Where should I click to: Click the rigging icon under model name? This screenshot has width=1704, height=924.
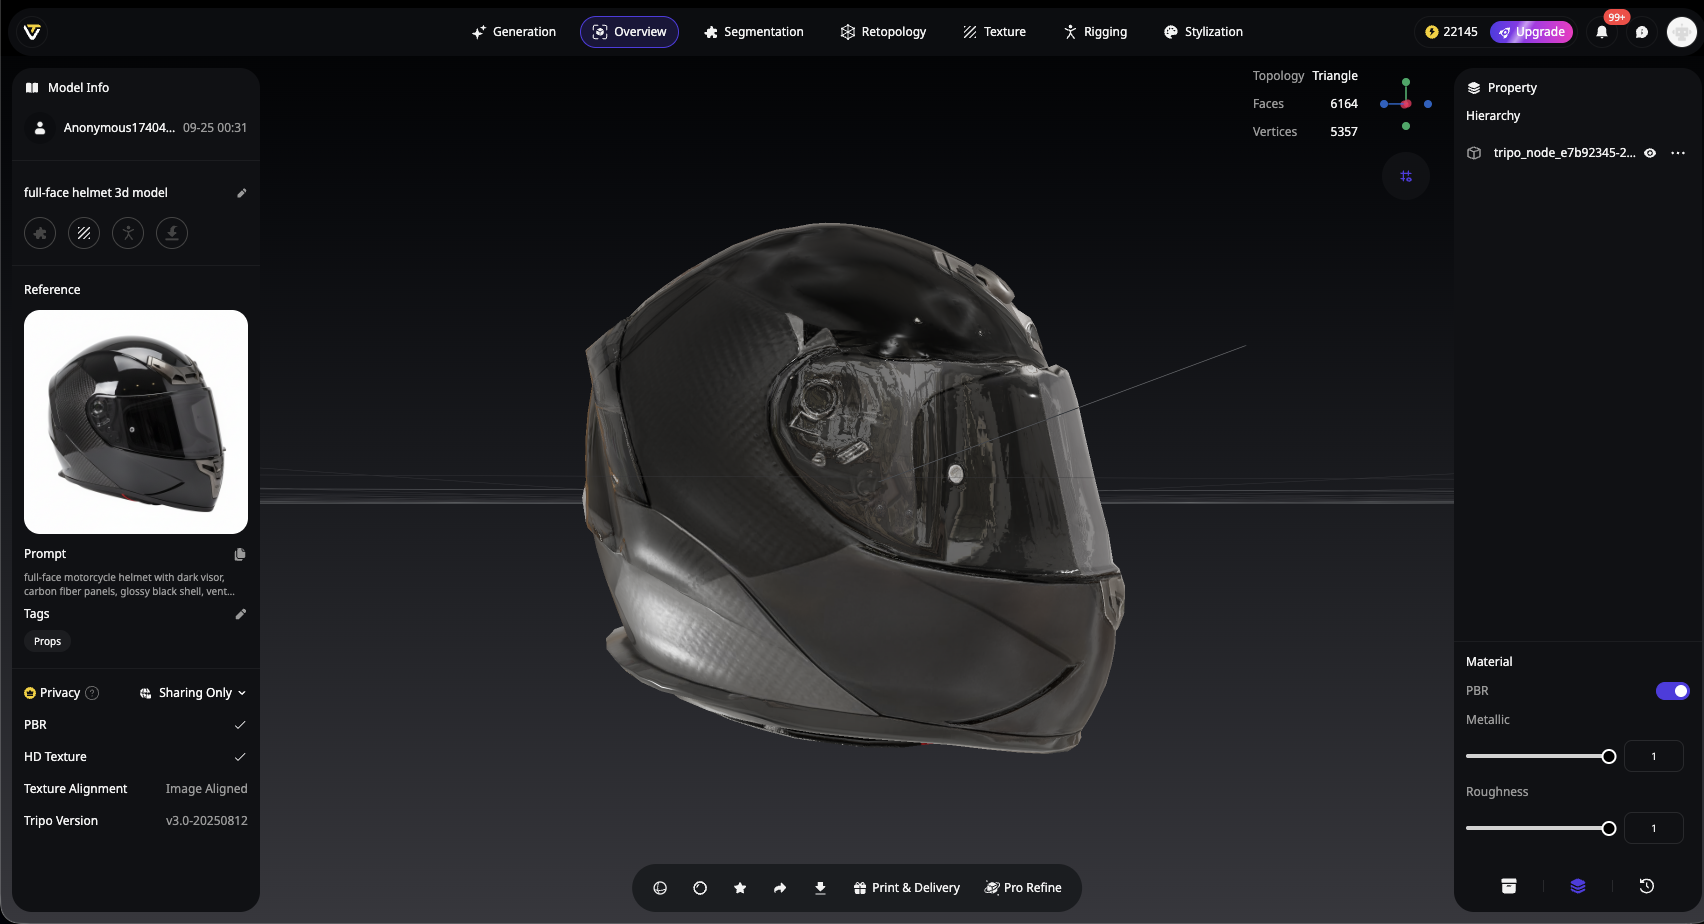128,233
